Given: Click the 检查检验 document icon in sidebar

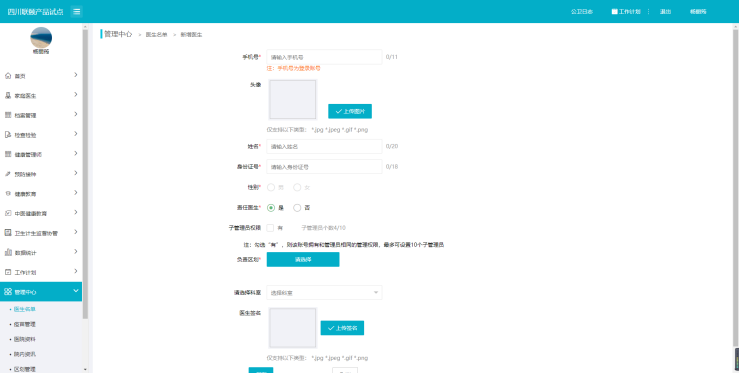Looking at the screenshot, I should point(8,135).
